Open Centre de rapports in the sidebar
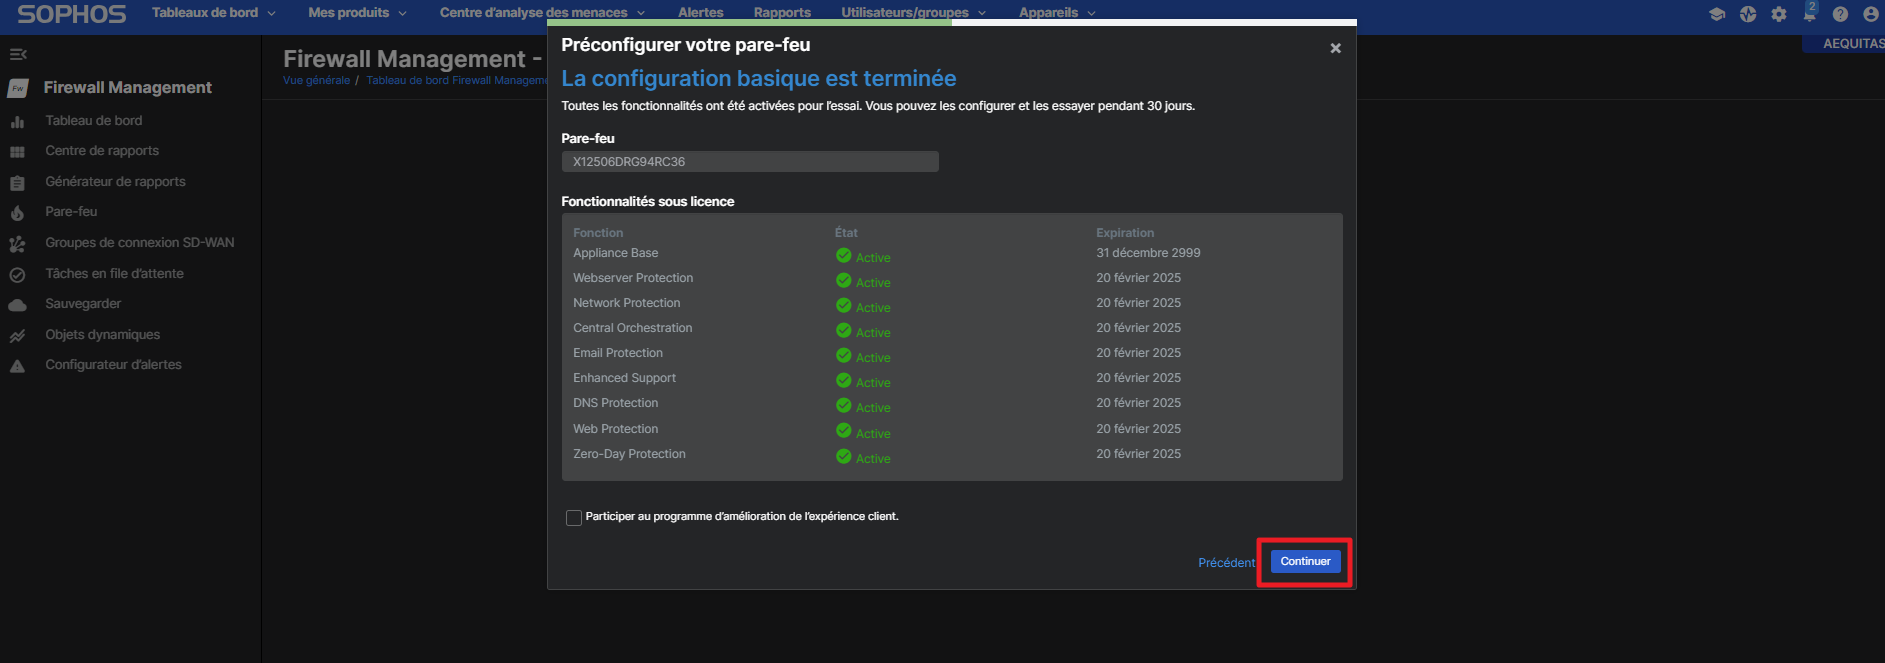The width and height of the screenshot is (1885, 663). (x=102, y=151)
